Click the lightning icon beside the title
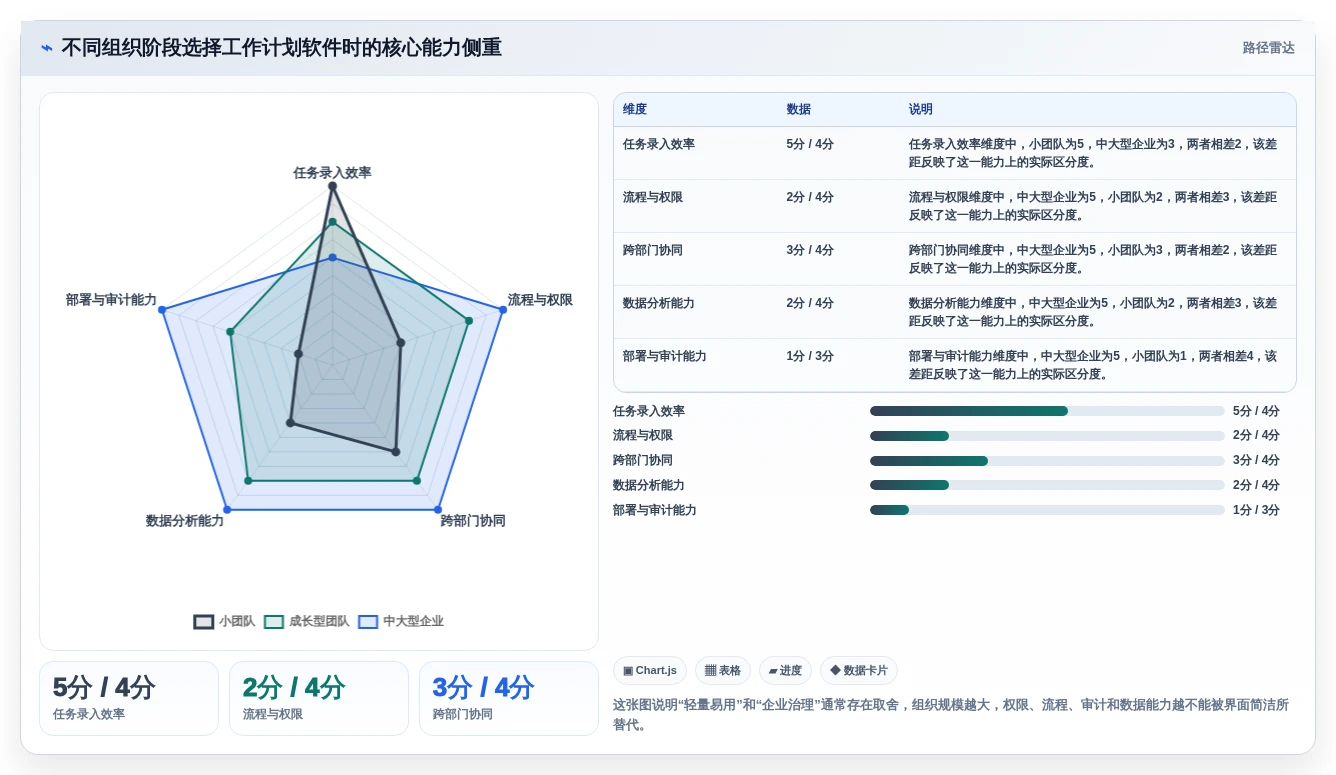Viewport: 1336px width, 775px height. (47, 48)
